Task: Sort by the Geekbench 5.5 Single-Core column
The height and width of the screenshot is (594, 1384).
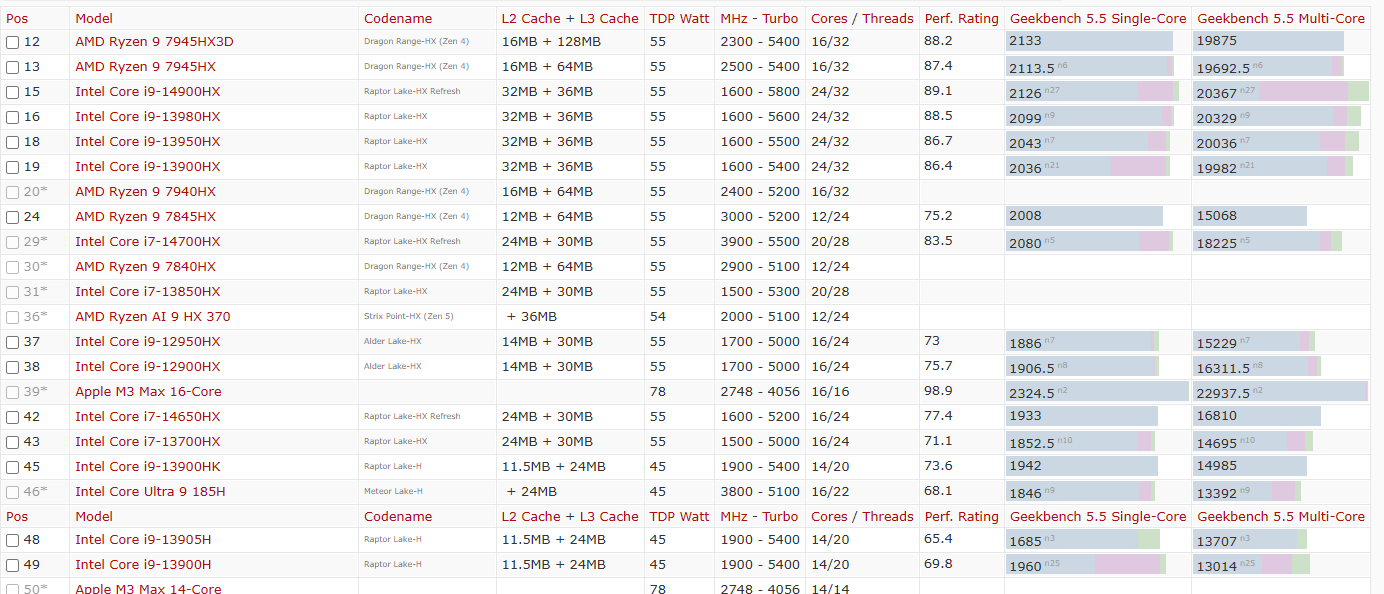Action: (x=1097, y=17)
